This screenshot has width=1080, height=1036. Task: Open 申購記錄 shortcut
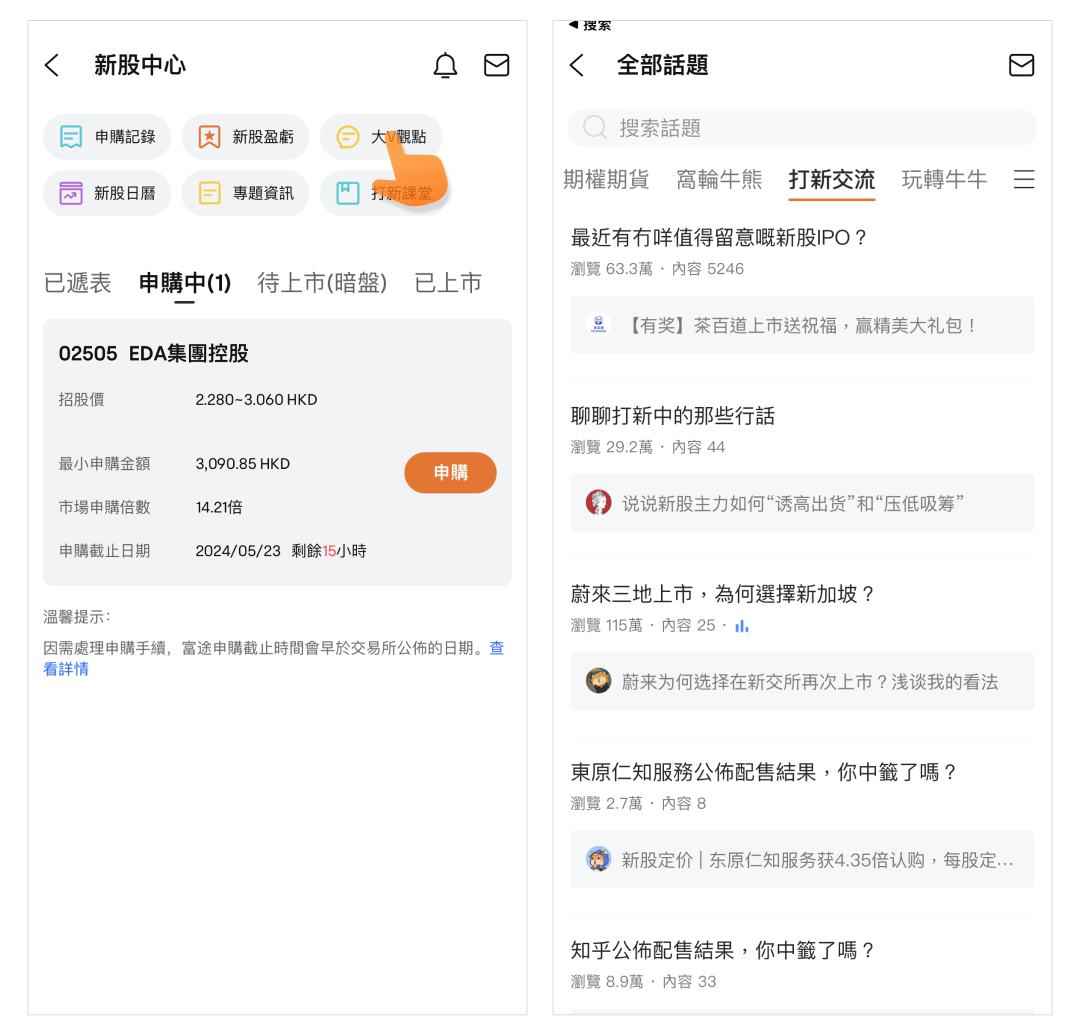click(107, 137)
